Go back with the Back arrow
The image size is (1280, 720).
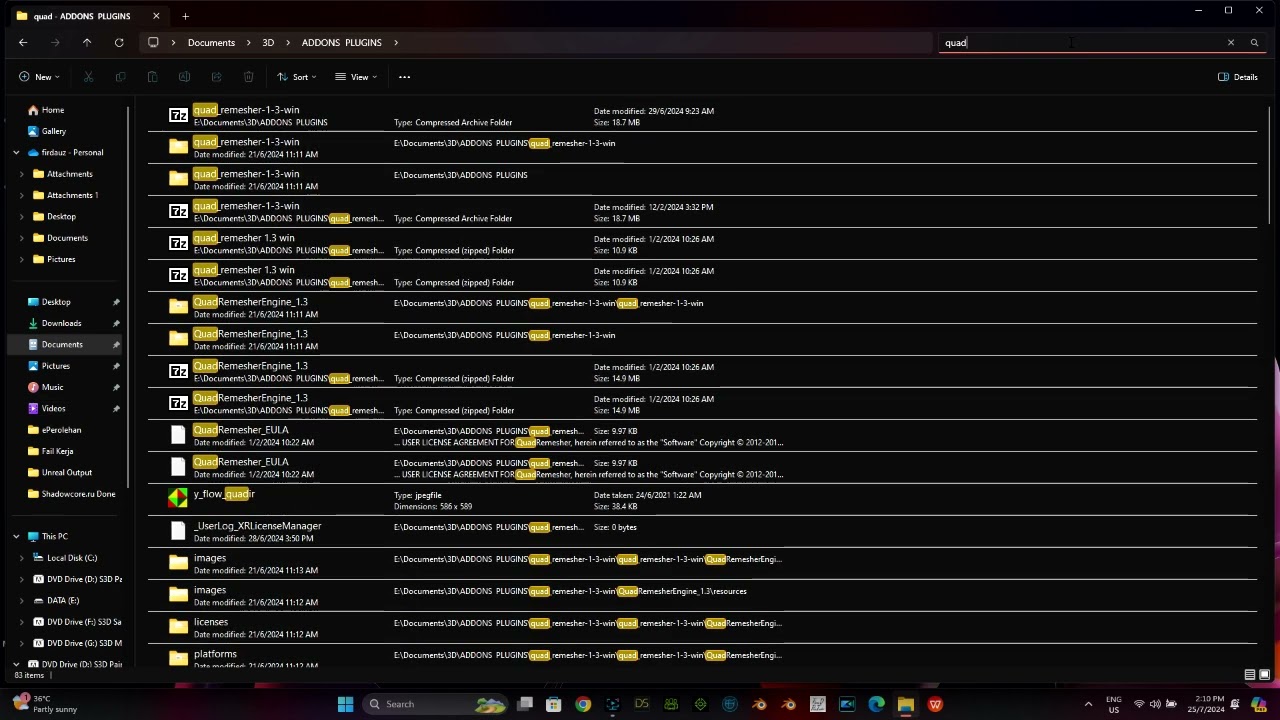click(23, 43)
